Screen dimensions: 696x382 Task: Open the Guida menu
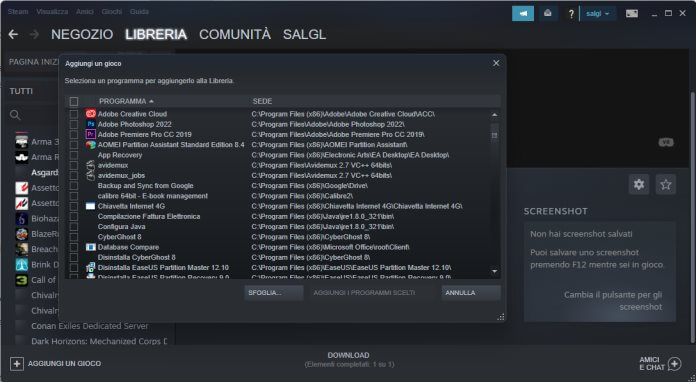[139, 12]
